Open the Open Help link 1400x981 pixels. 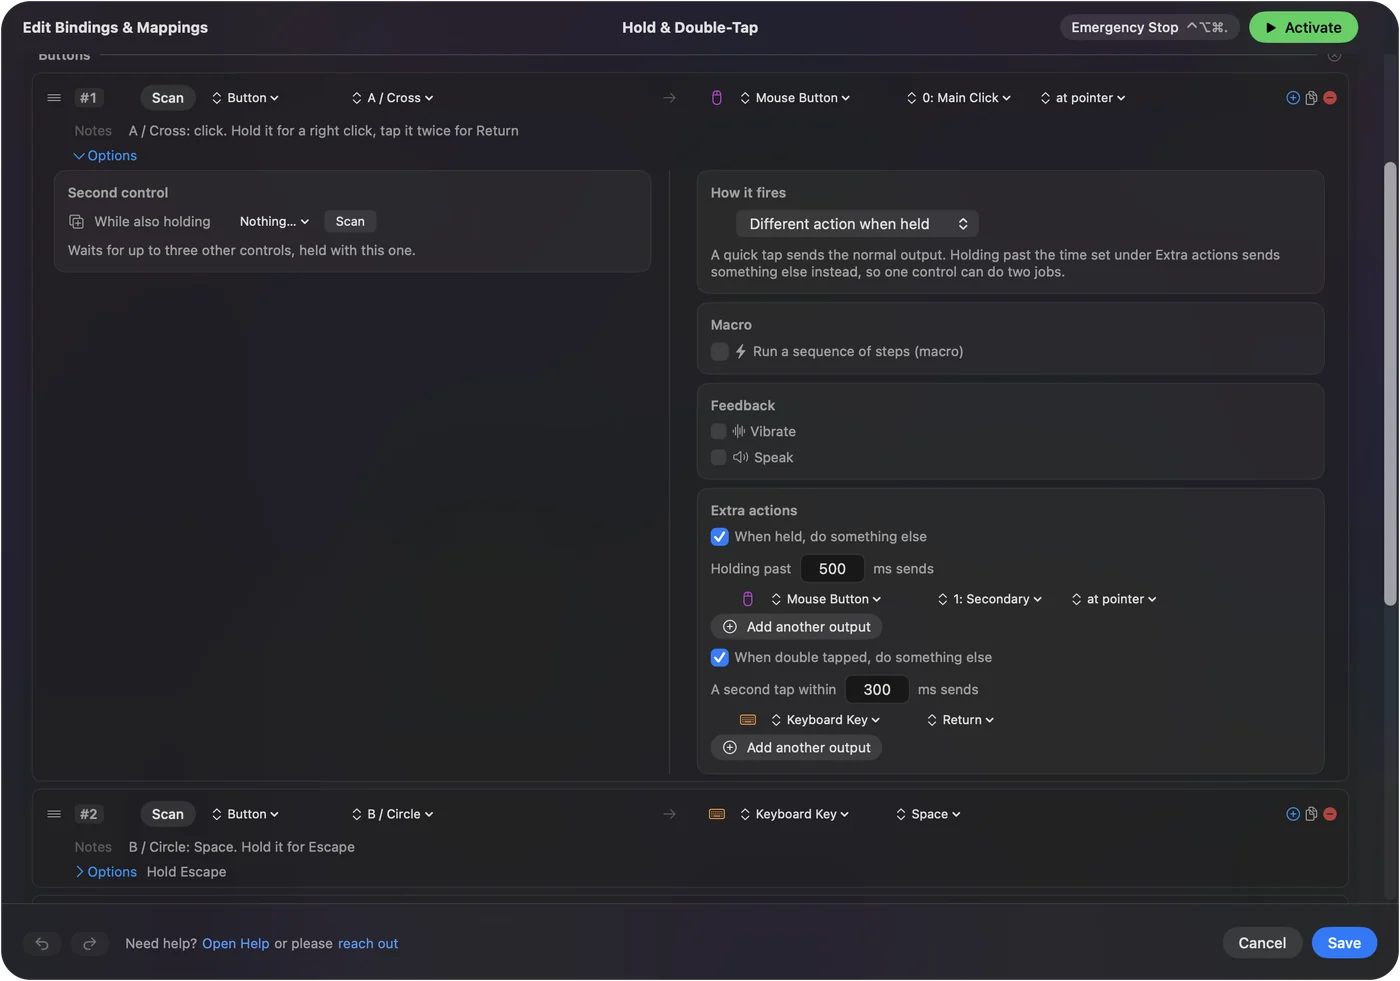(x=236, y=944)
